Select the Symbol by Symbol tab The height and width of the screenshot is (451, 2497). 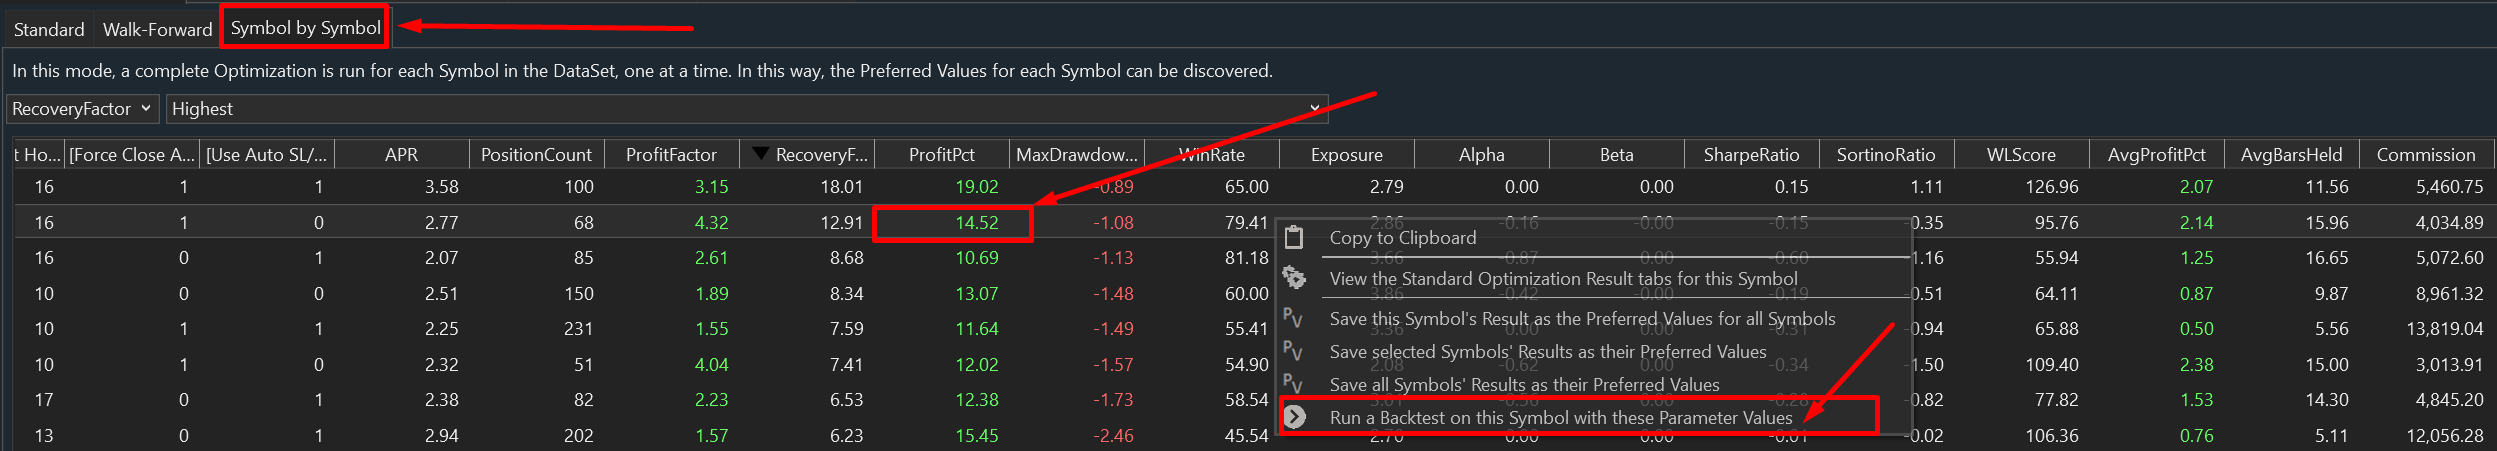(x=305, y=28)
